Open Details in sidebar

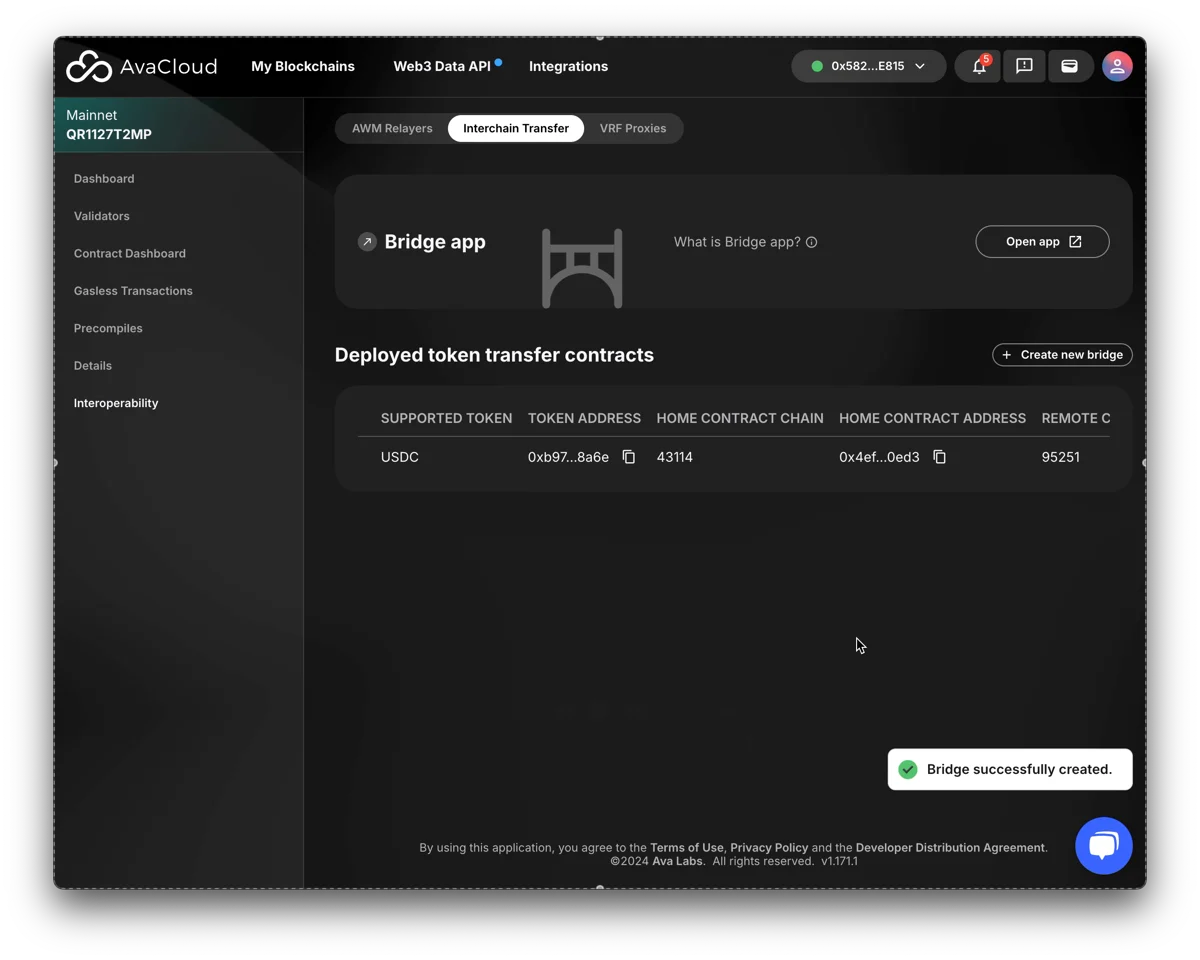[x=93, y=366]
